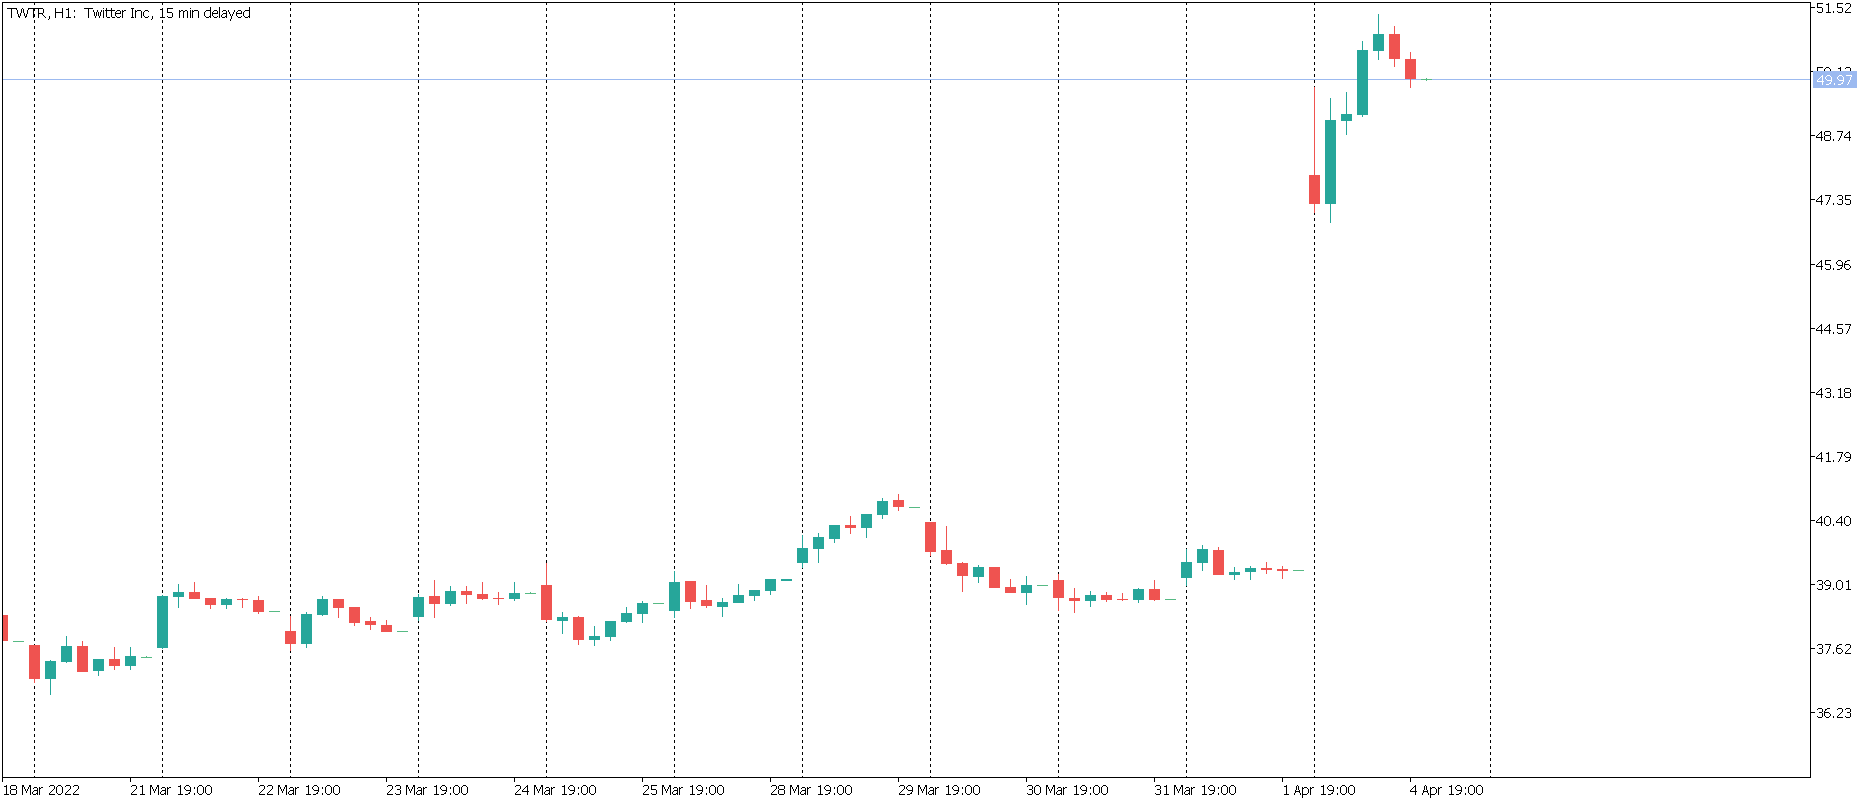1872x804 pixels.
Task: Click the 31 Mar 19:00 time label
Action: point(1195,790)
